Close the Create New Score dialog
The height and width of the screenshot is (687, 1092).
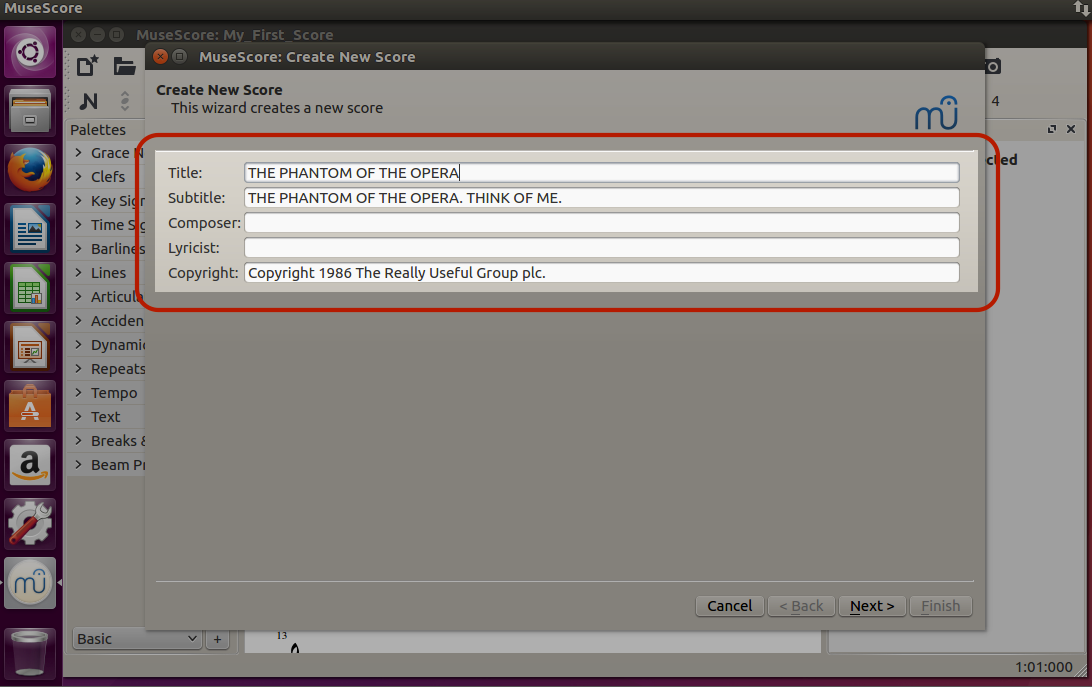(x=160, y=56)
